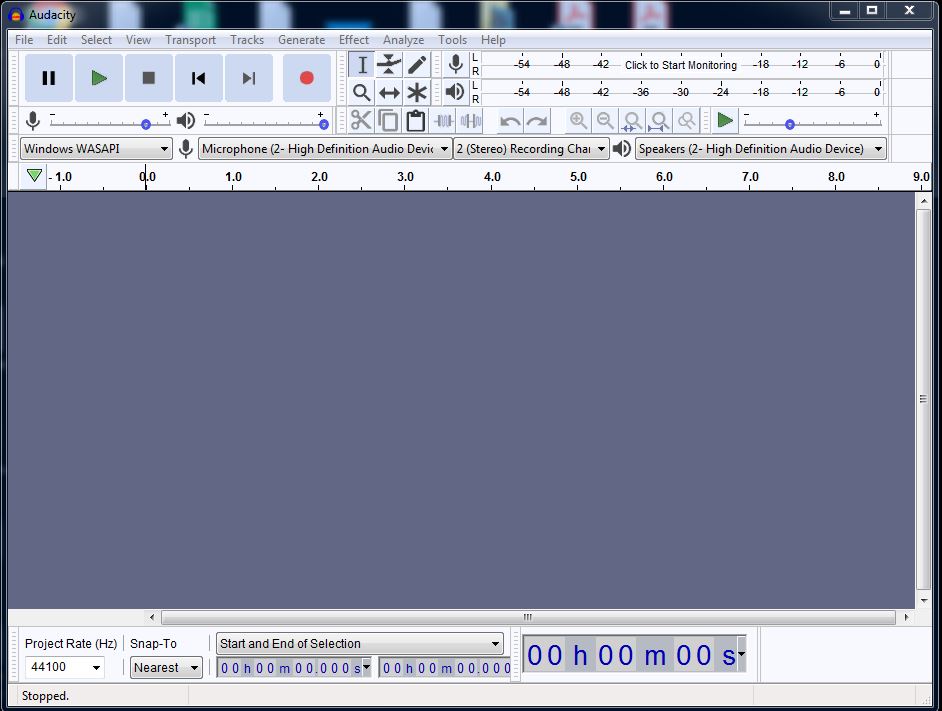Open the Tracks menu
Image resolution: width=942 pixels, height=711 pixels.
click(x=247, y=40)
